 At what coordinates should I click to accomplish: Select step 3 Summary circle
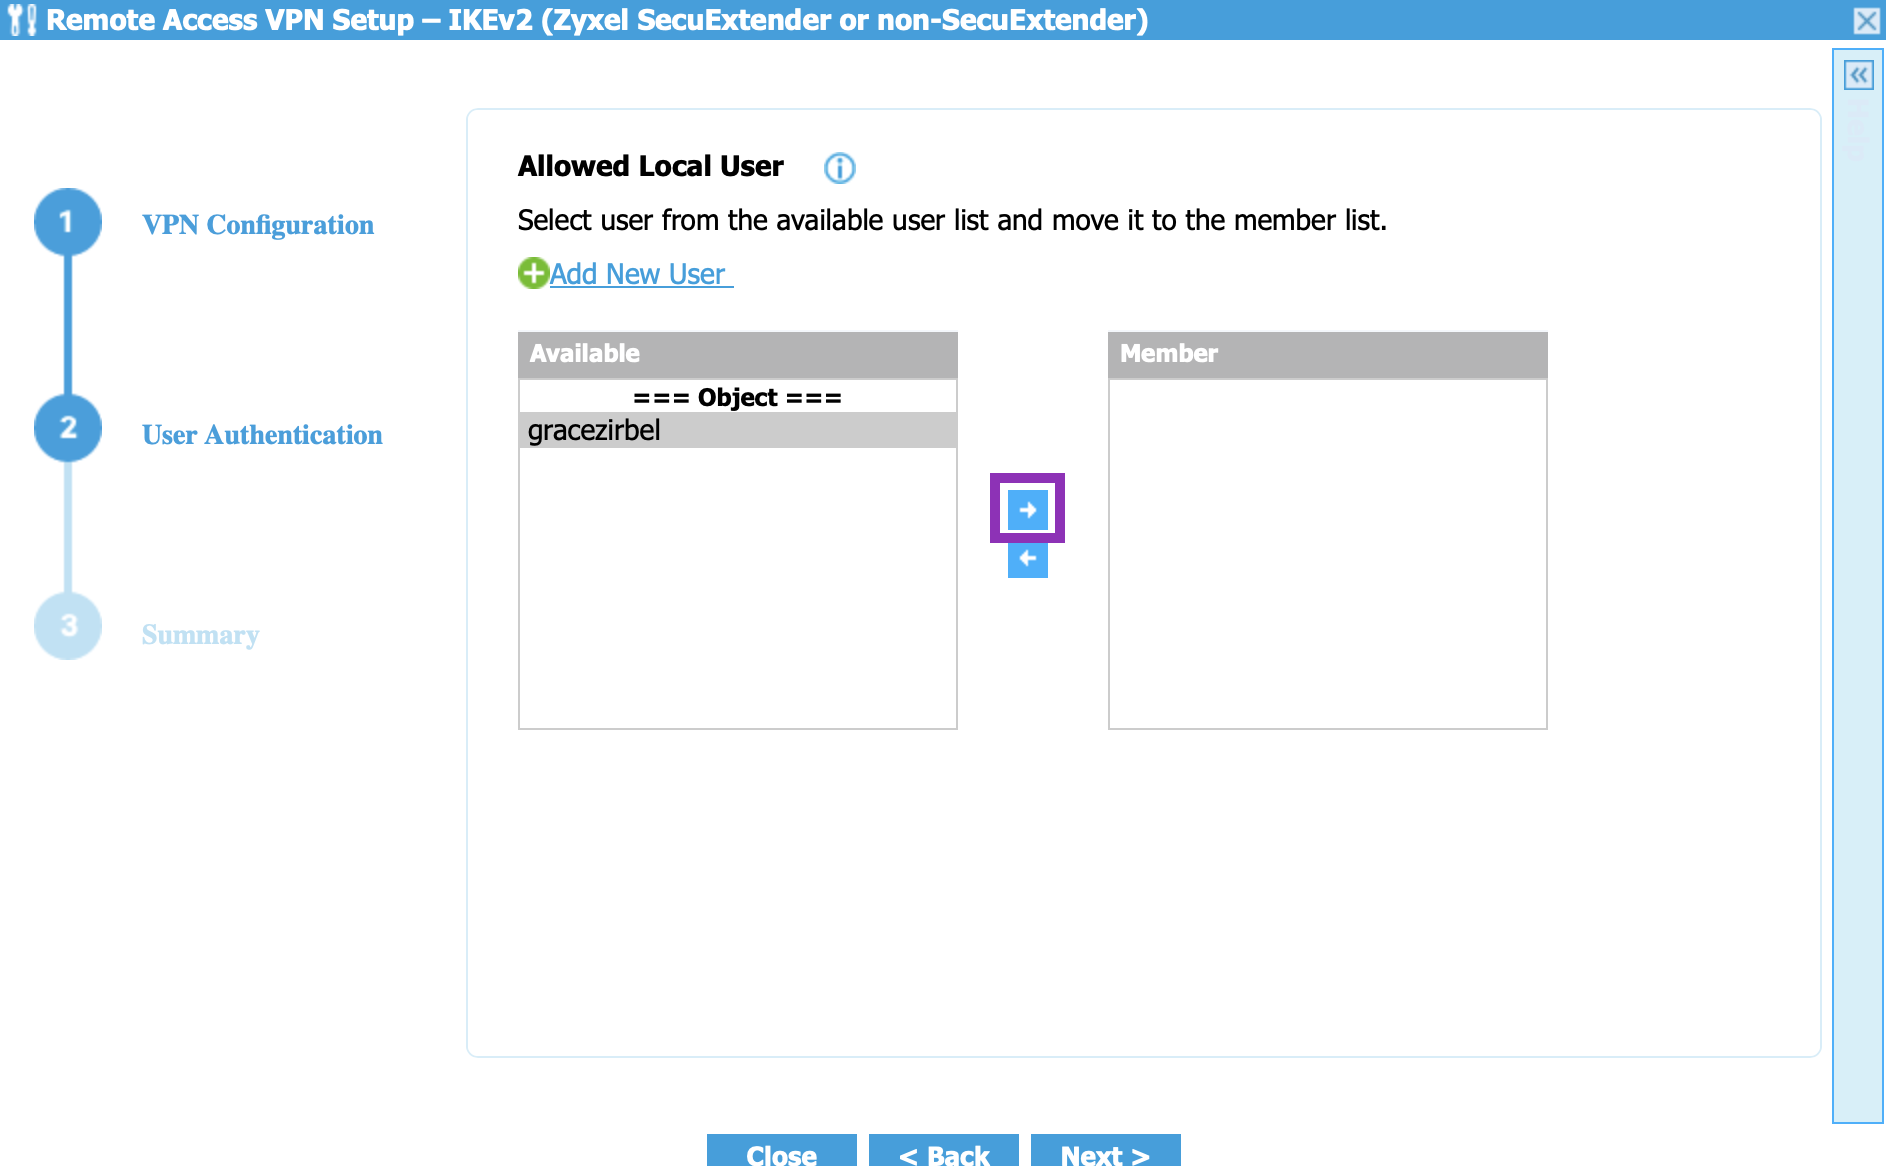(x=67, y=626)
